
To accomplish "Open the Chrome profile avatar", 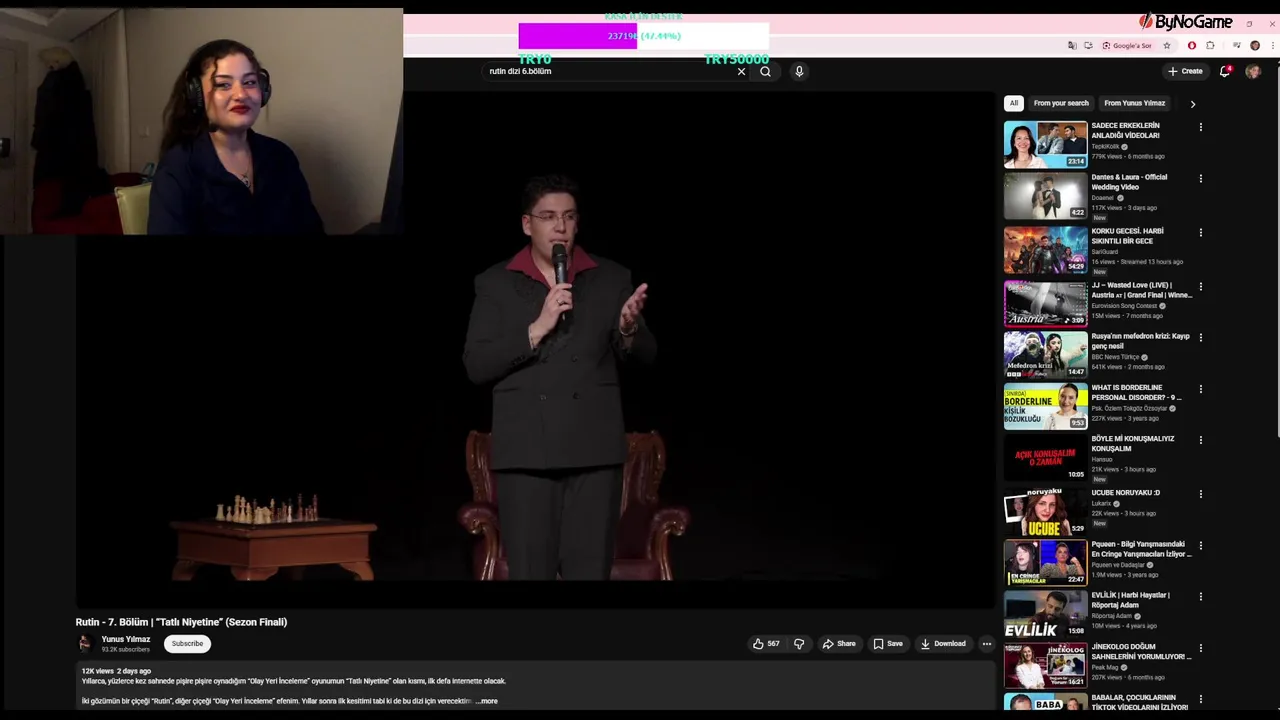I will pos(1255,45).
